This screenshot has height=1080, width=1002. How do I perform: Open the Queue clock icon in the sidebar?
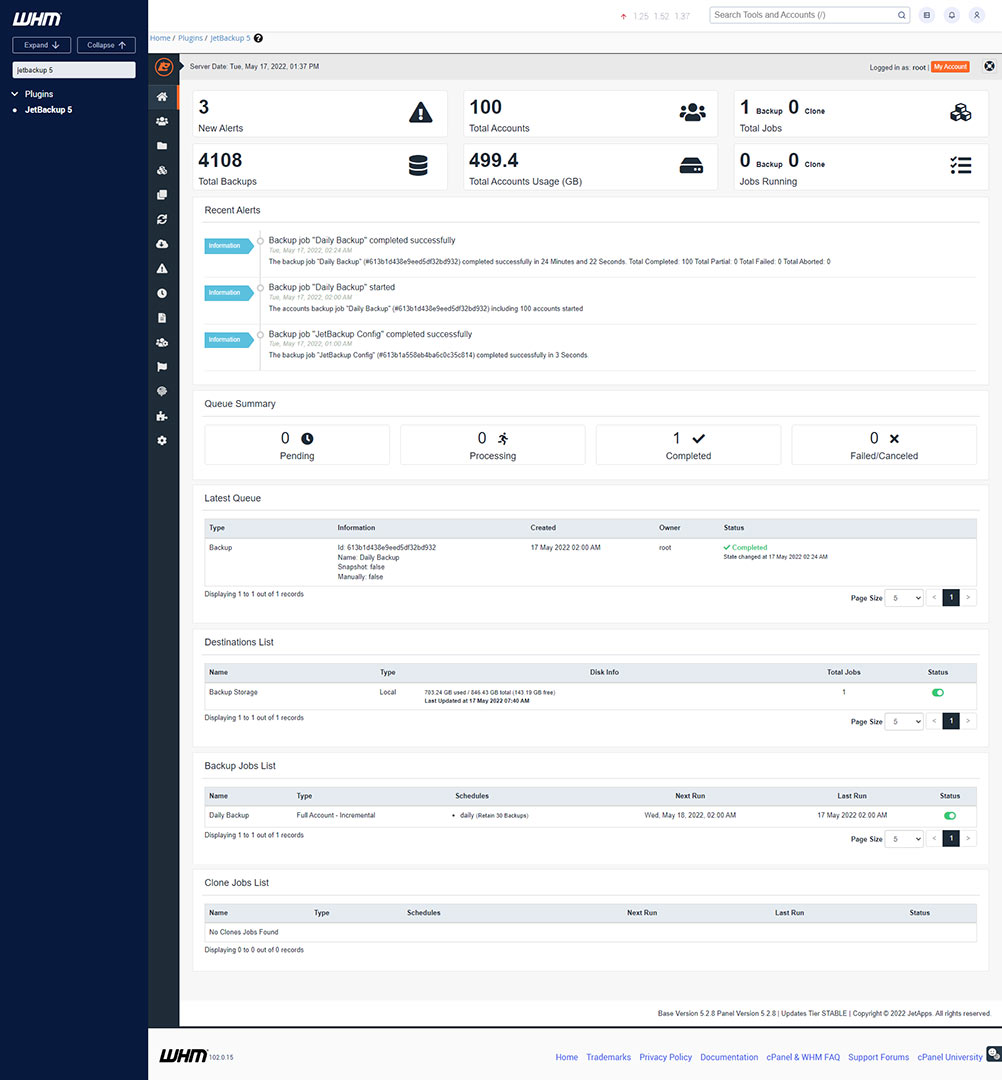pyautogui.click(x=162, y=292)
